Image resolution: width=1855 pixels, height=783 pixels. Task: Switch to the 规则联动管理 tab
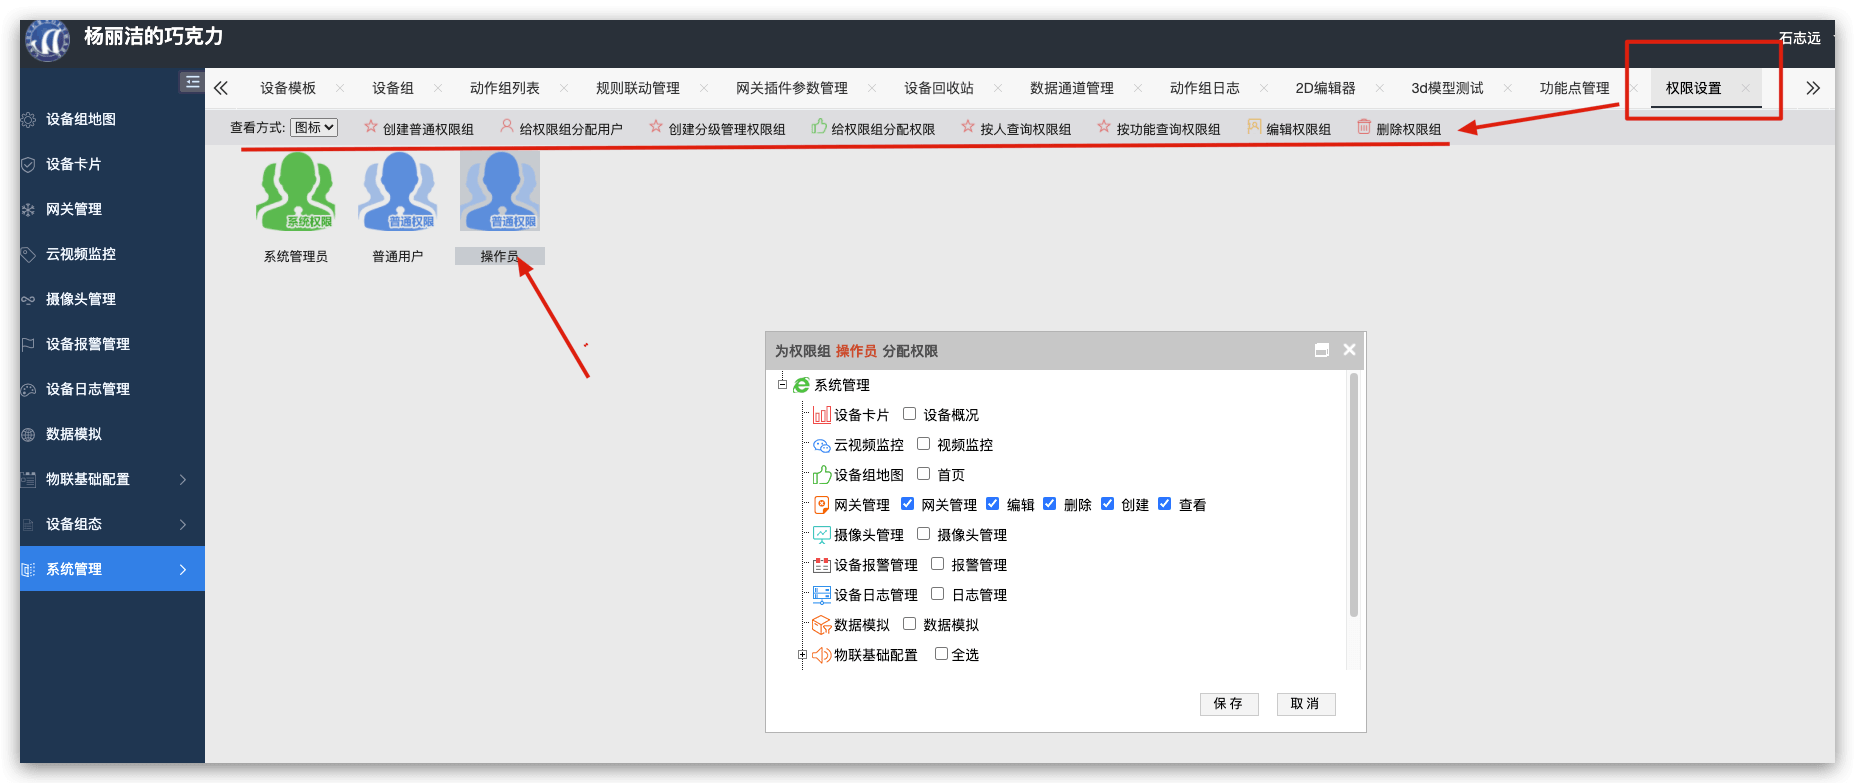click(x=638, y=88)
